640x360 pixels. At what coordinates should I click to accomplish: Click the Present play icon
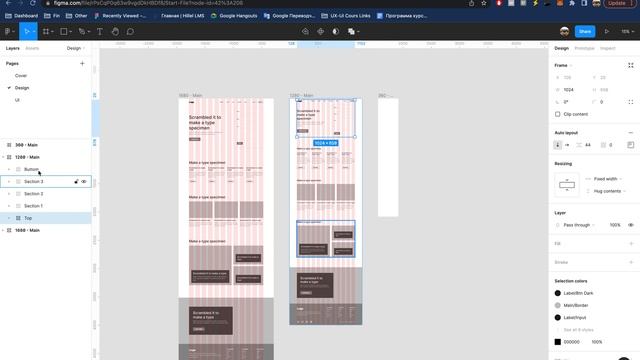pyautogui.click(x=607, y=31)
